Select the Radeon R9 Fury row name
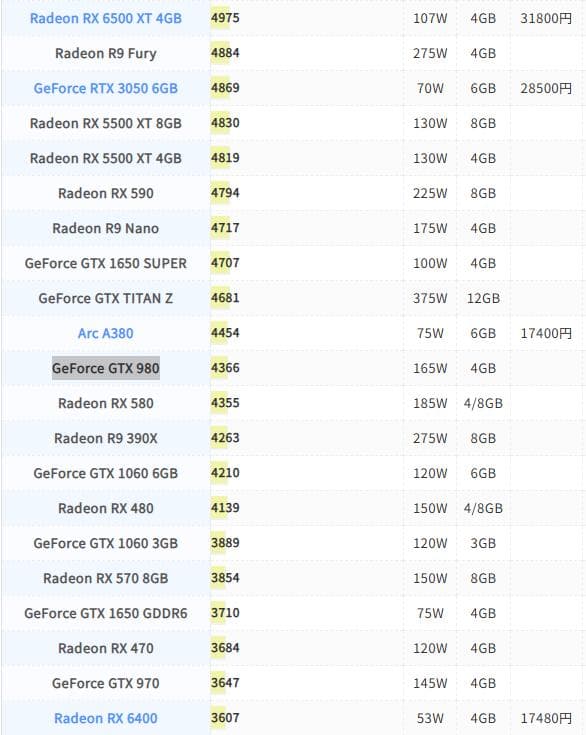This screenshot has width=586, height=735. tap(105, 53)
